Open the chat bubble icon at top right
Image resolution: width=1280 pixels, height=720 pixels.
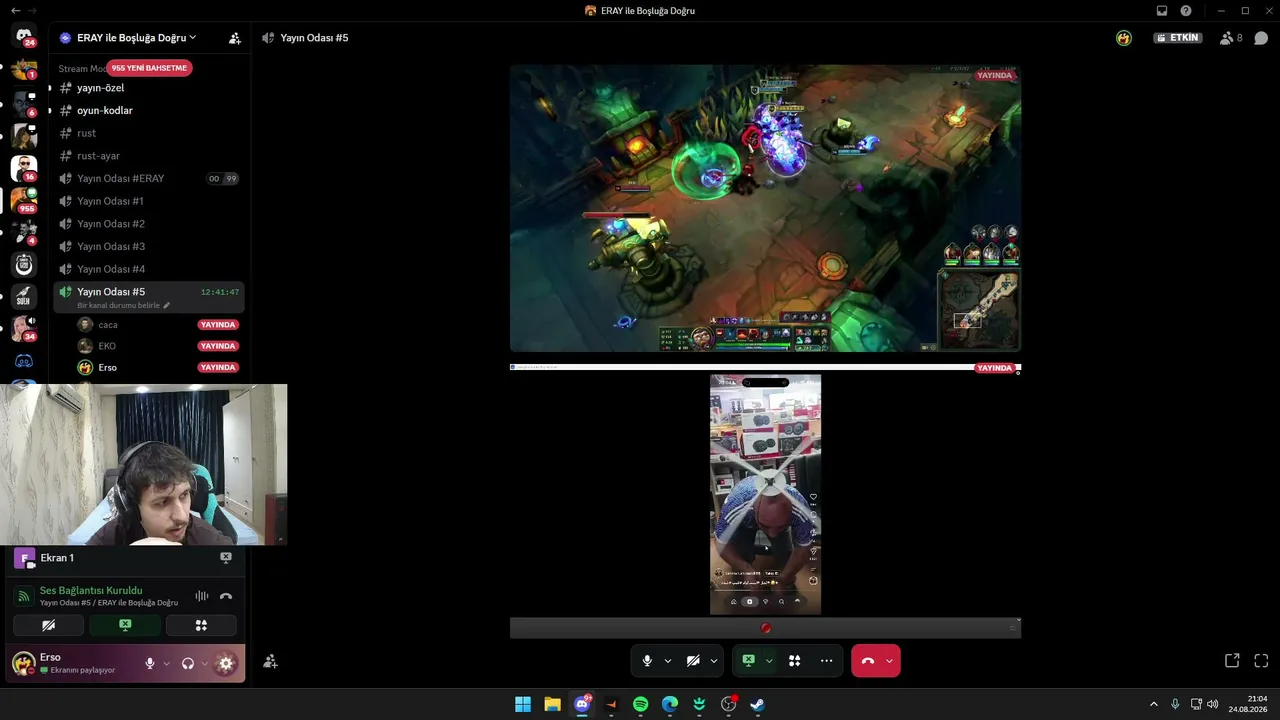(1261, 38)
